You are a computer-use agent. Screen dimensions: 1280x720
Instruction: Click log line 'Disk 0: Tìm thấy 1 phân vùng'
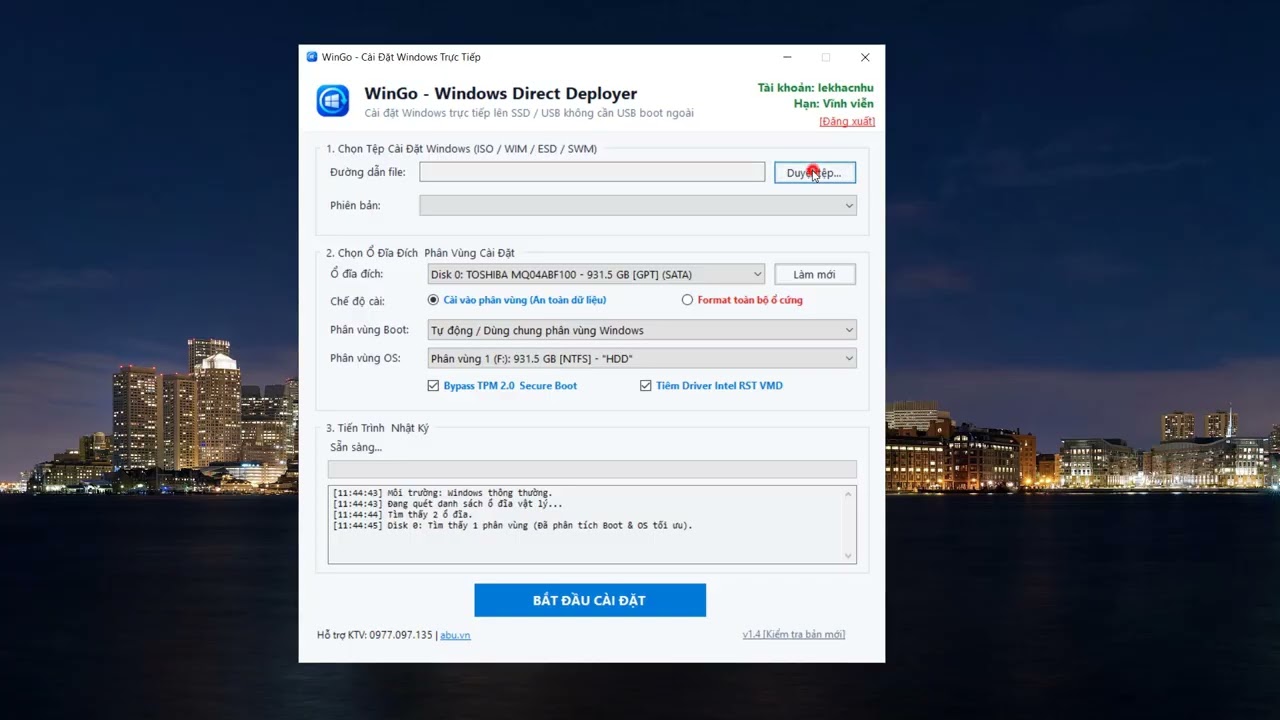point(512,526)
